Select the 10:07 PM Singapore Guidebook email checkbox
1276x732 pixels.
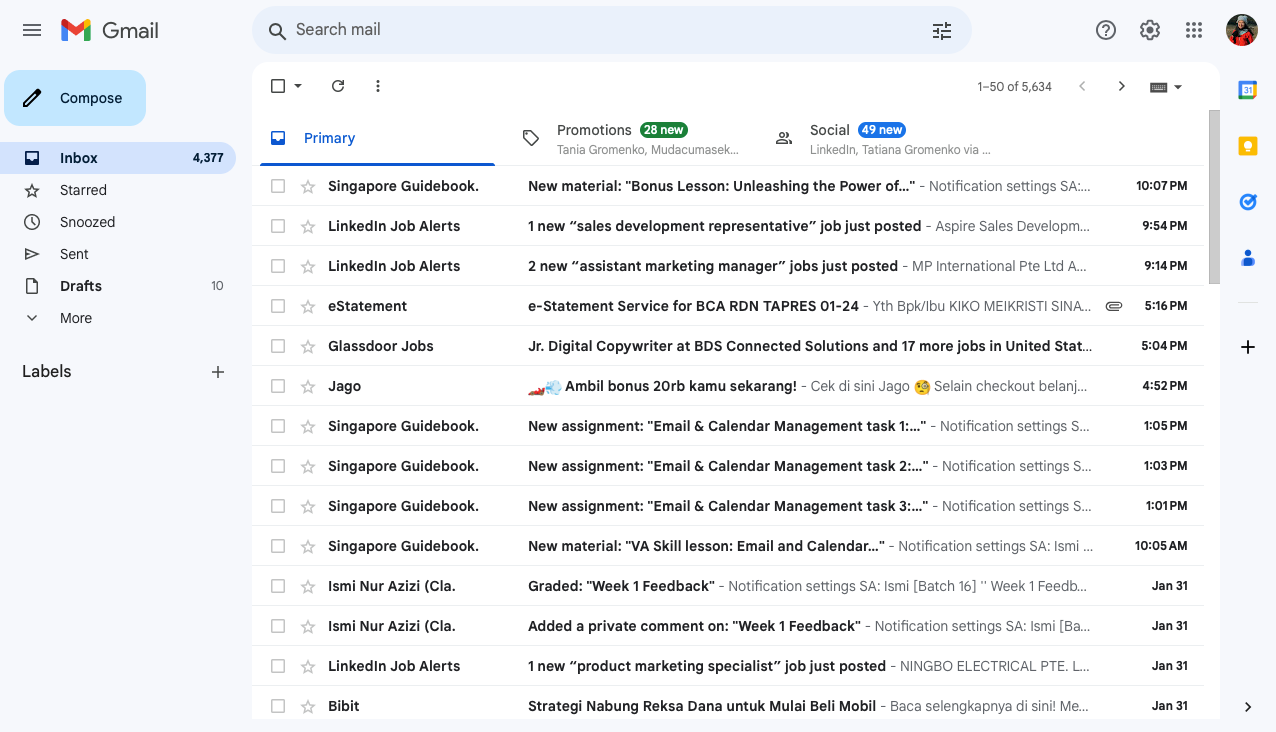pos(278,186)
